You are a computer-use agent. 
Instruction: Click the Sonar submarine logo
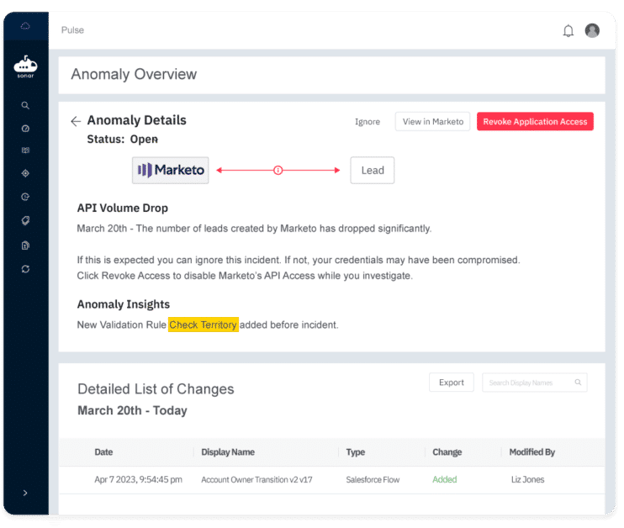pos(25,66)
